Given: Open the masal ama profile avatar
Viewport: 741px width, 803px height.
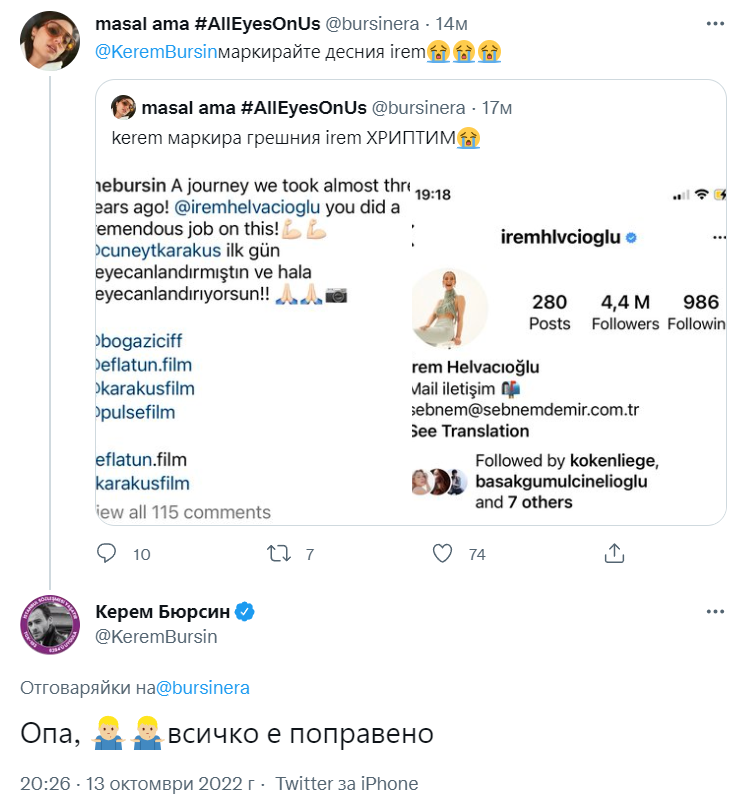Looking at the screenshot, I should [49, 41].
